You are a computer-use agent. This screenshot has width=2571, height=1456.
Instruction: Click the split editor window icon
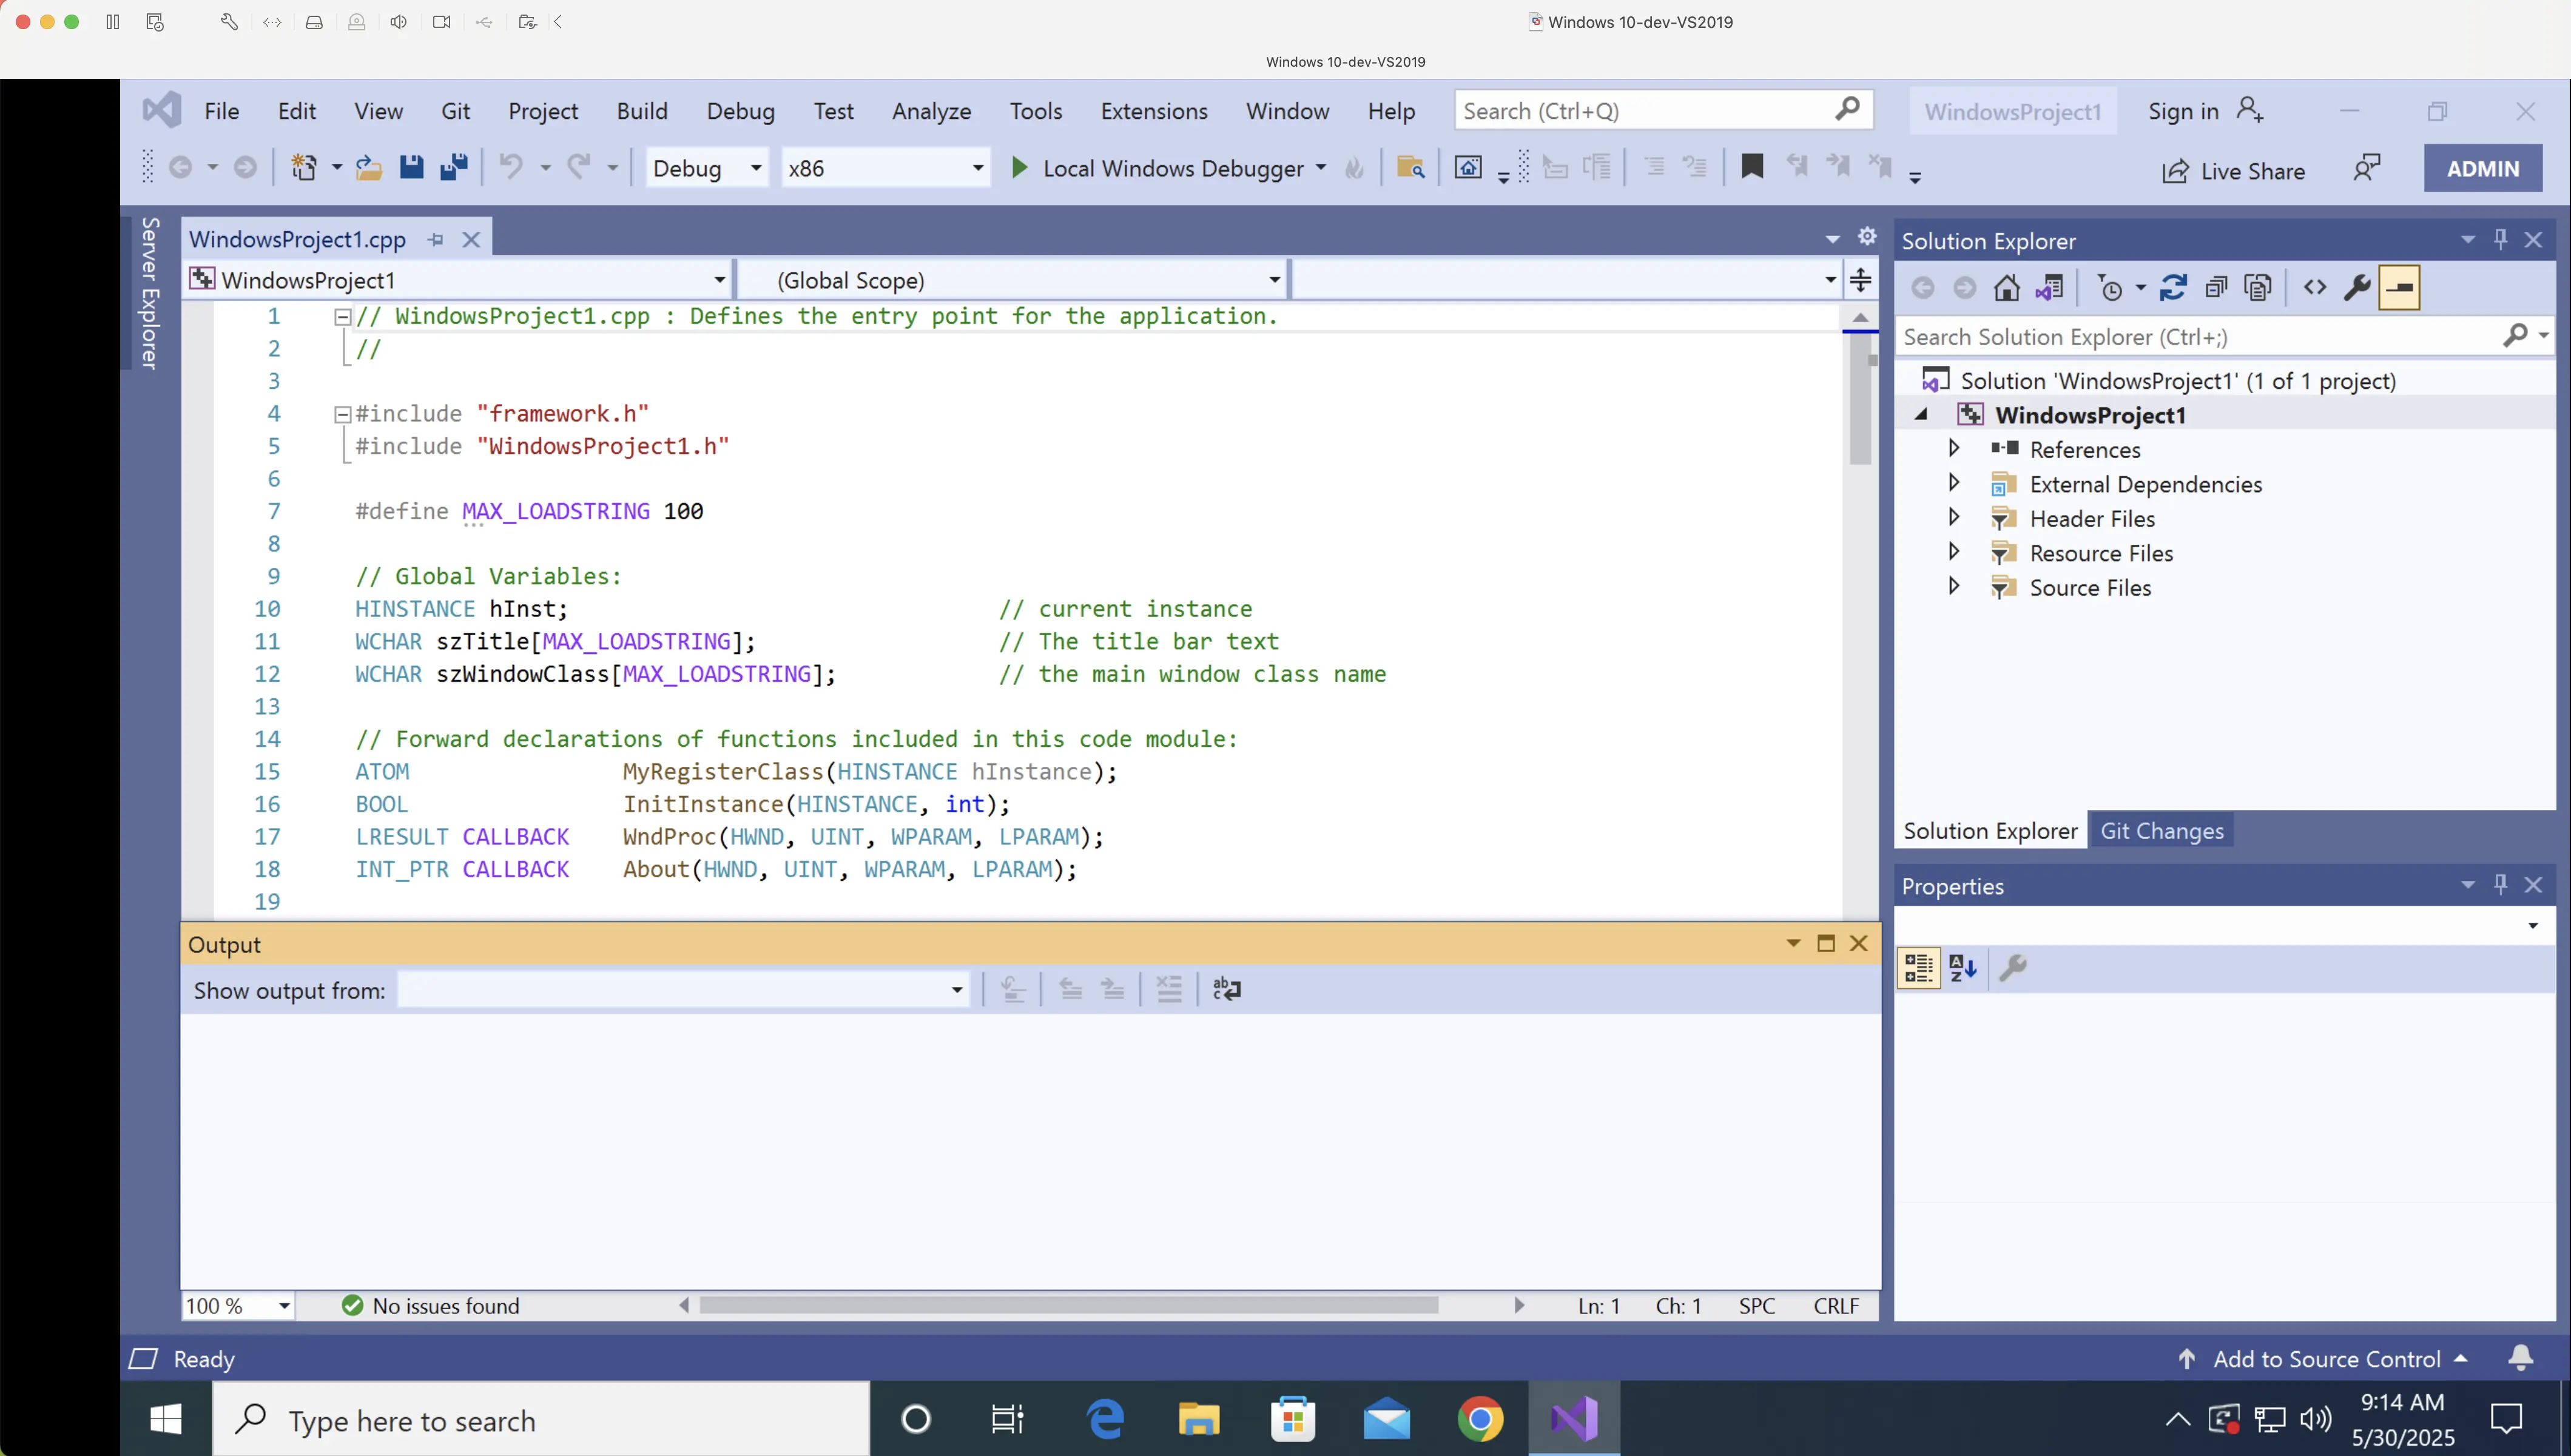[x=1860, y=280]
